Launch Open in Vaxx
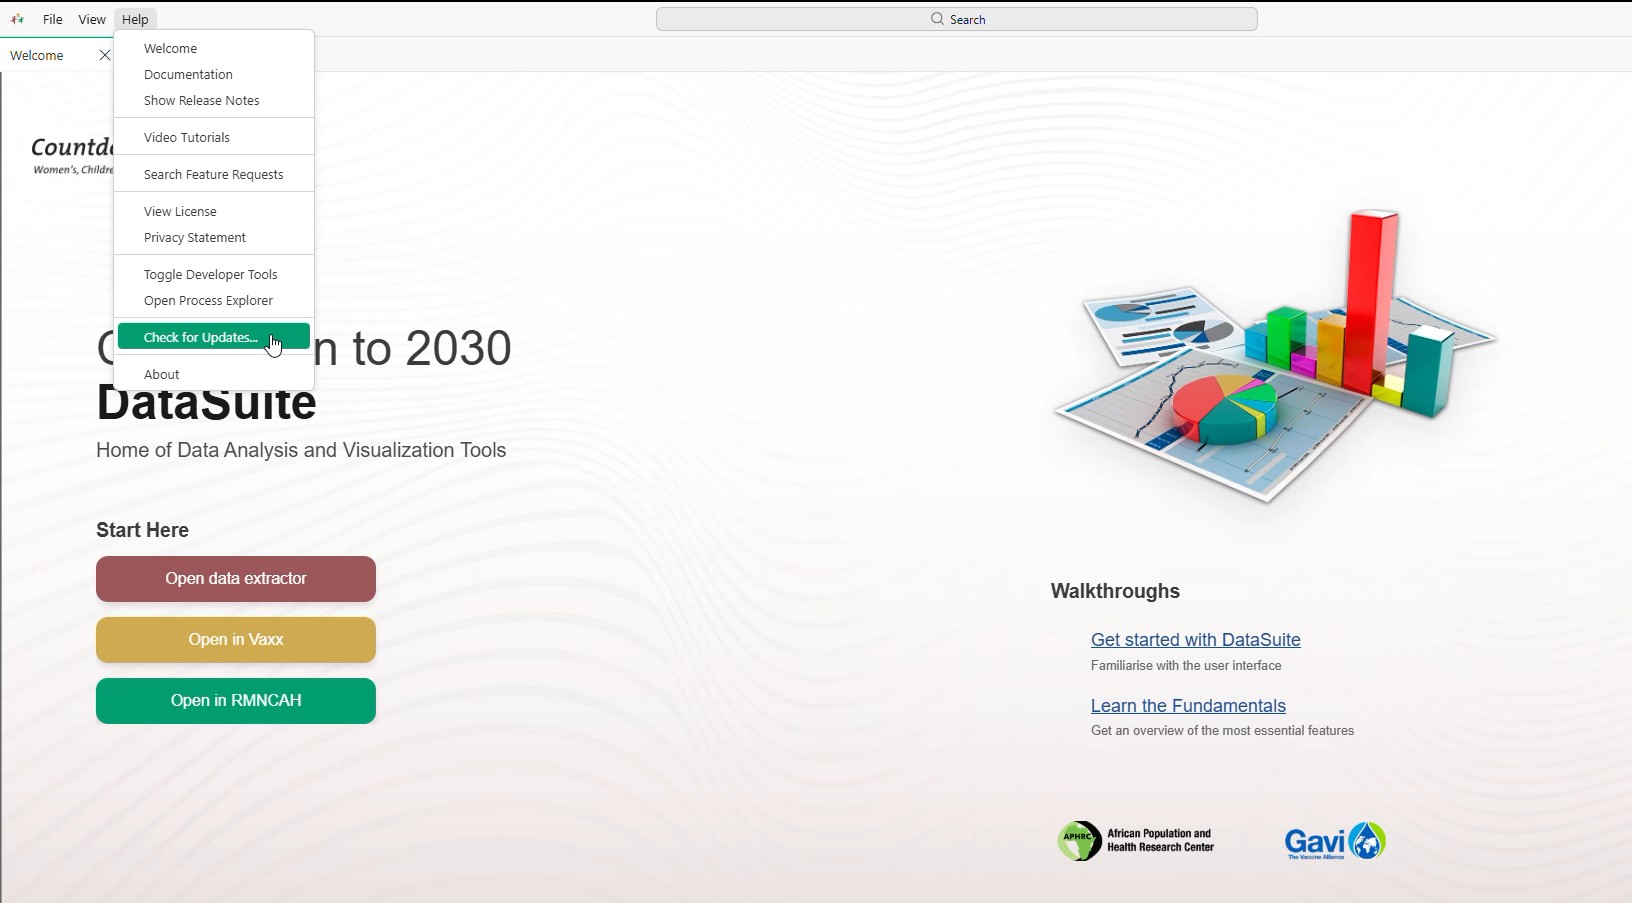This screenshot has height=903, width=1632. (x=236, y=640)
